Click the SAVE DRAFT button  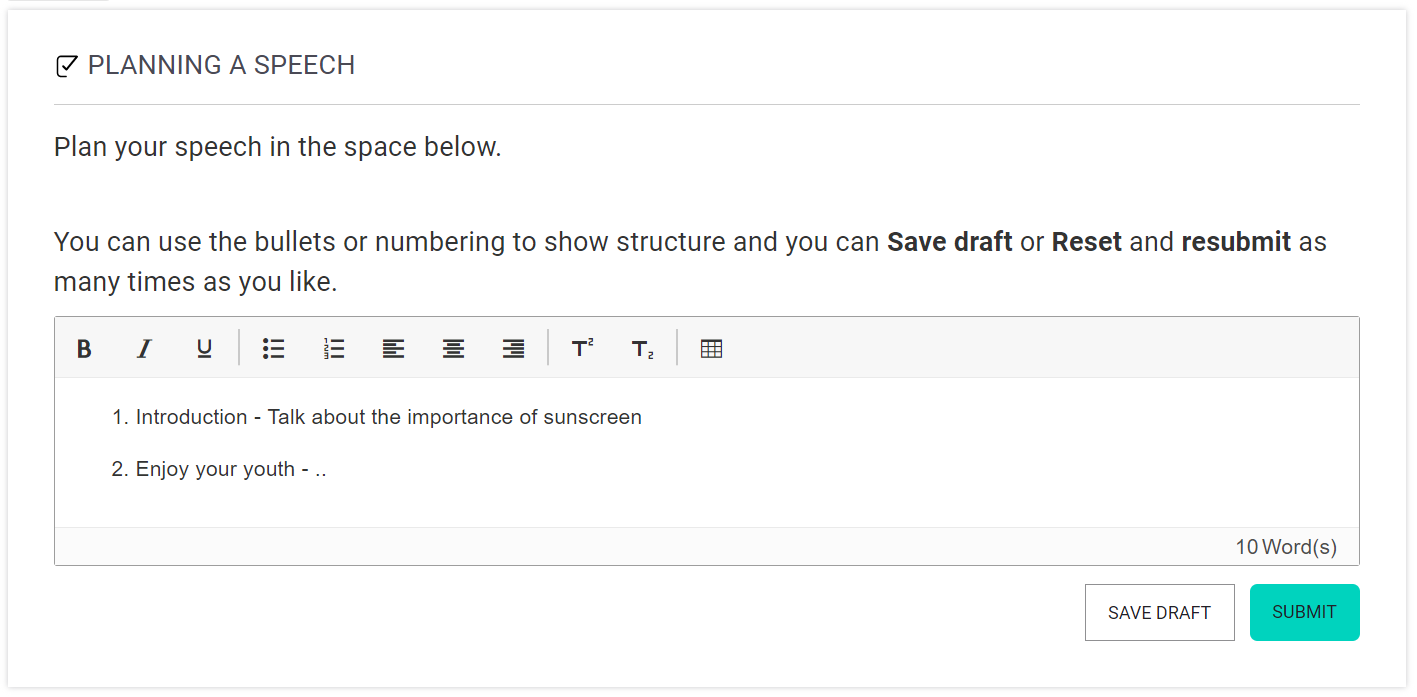click(x=1159, y=612)
